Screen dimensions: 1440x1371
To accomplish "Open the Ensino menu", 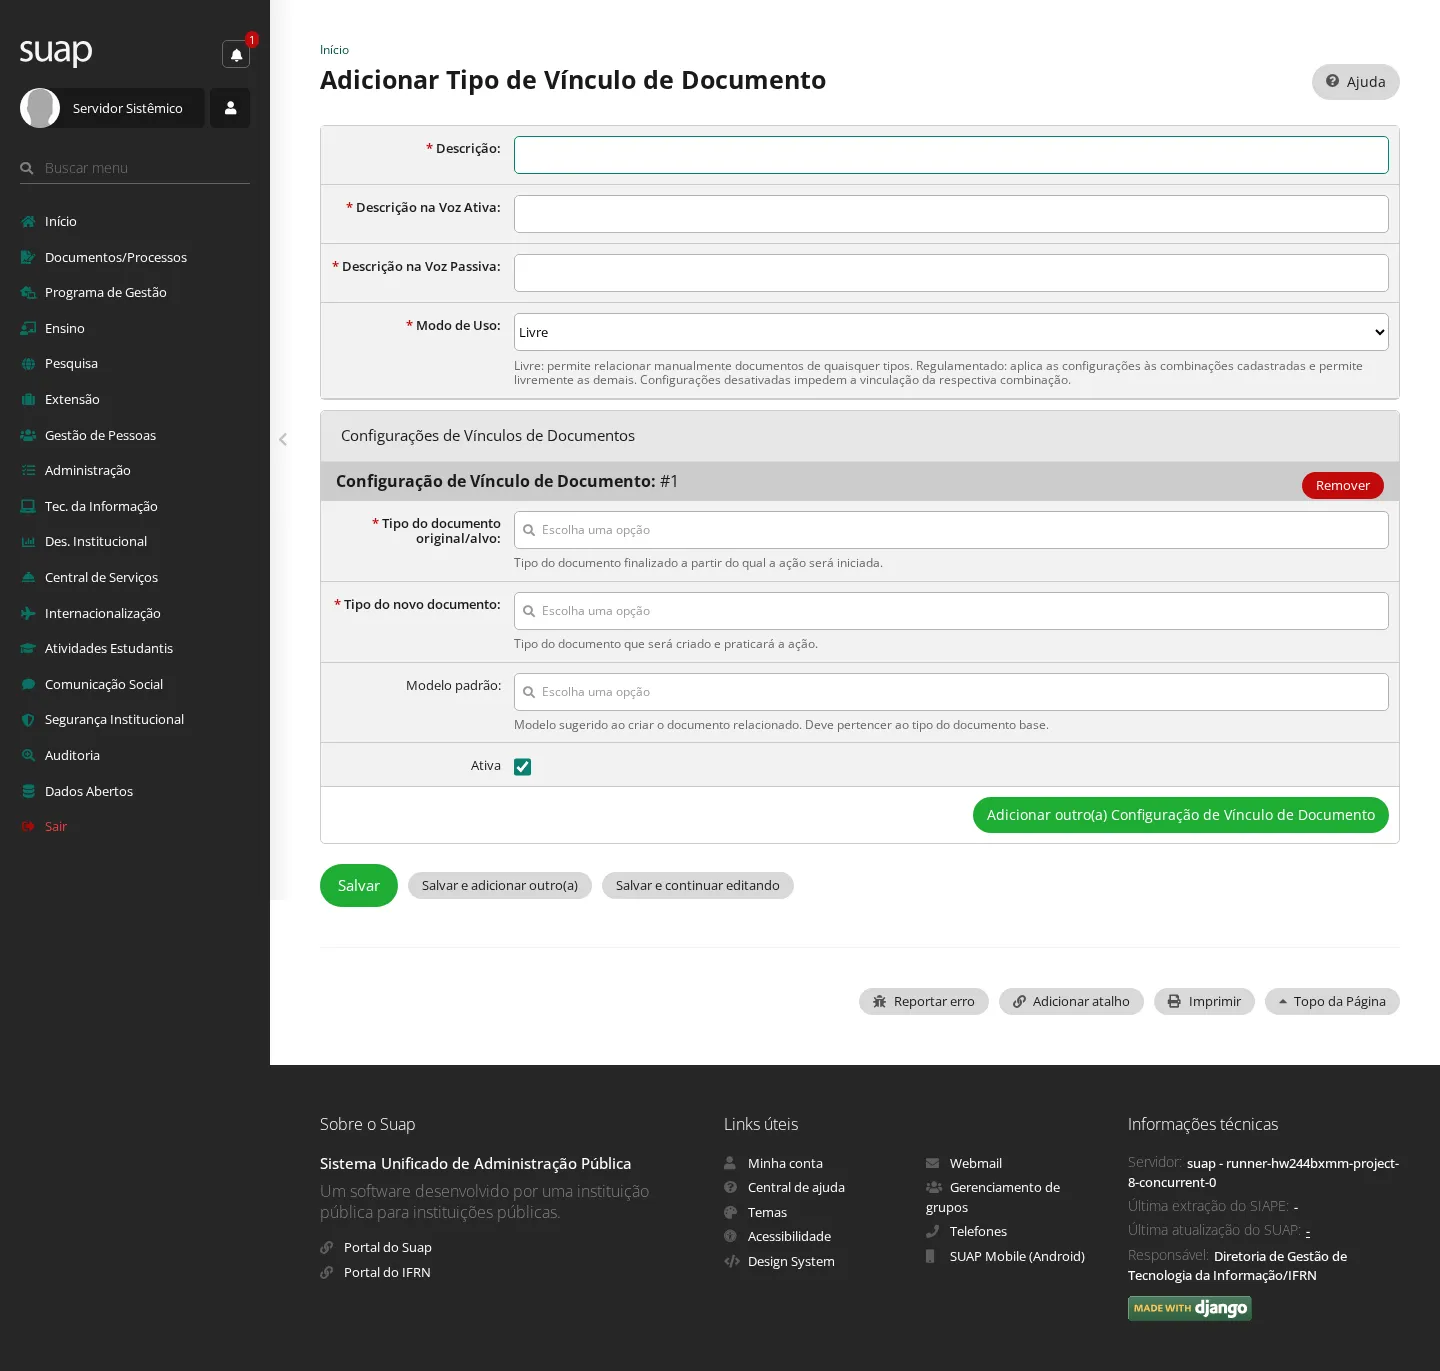I will 135,328.
